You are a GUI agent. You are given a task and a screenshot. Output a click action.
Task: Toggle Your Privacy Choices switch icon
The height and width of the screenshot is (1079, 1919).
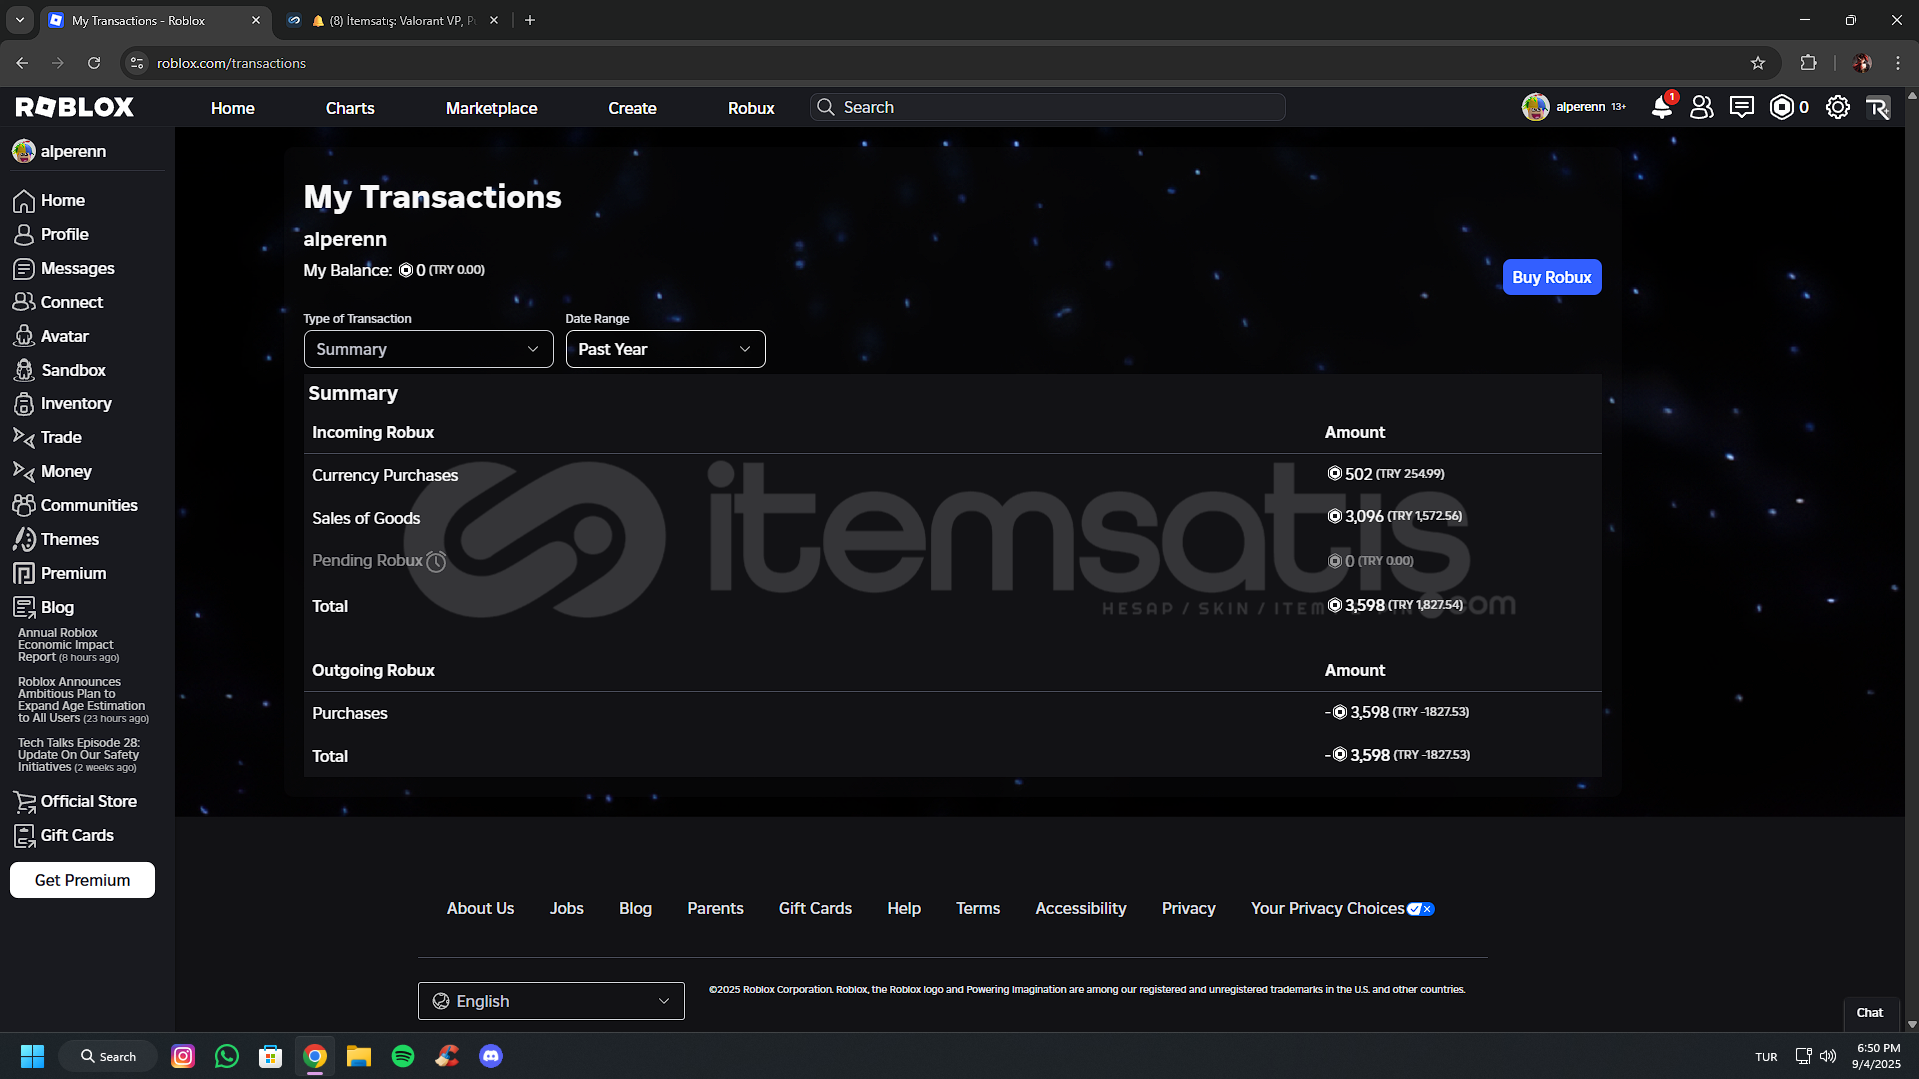coord(1421,909)
